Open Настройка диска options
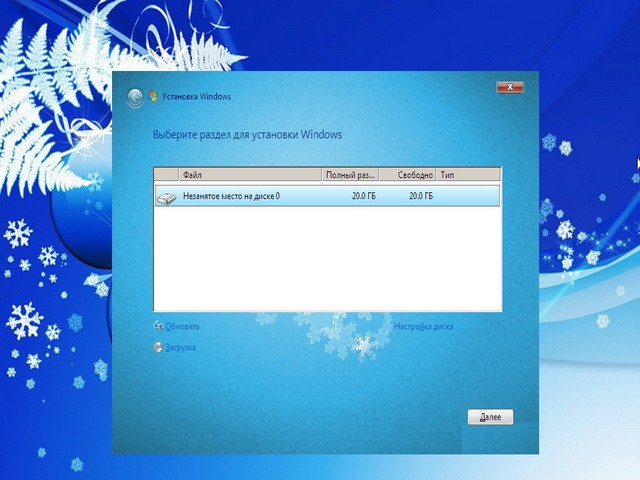This screenshot has width=640, height=480. click(x=424, y=327)
